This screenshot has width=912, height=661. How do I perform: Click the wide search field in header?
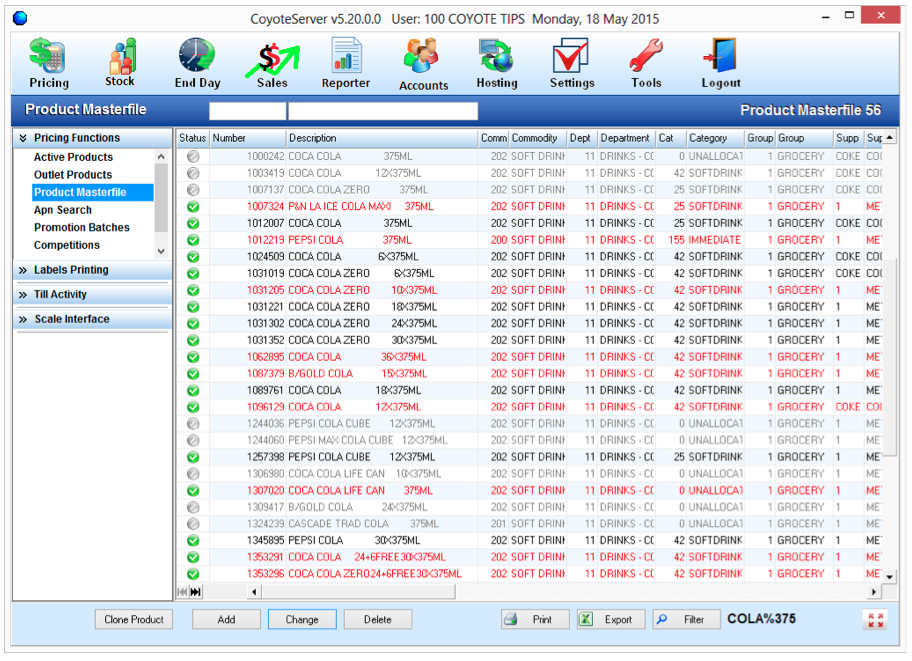pyautogui.click(x=383, y=111)
